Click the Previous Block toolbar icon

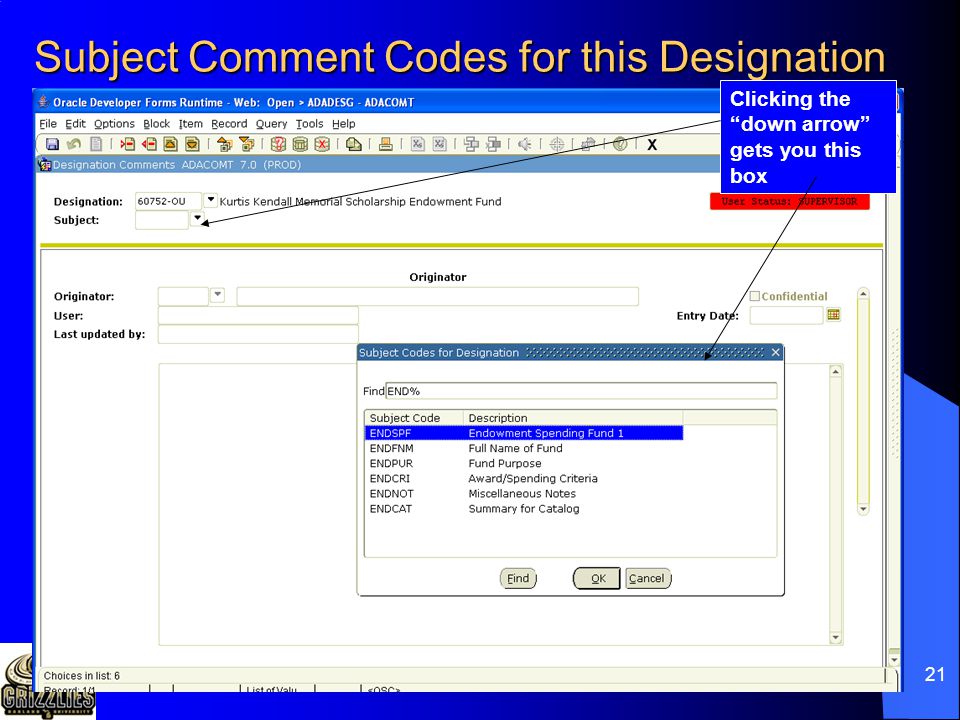225,144
